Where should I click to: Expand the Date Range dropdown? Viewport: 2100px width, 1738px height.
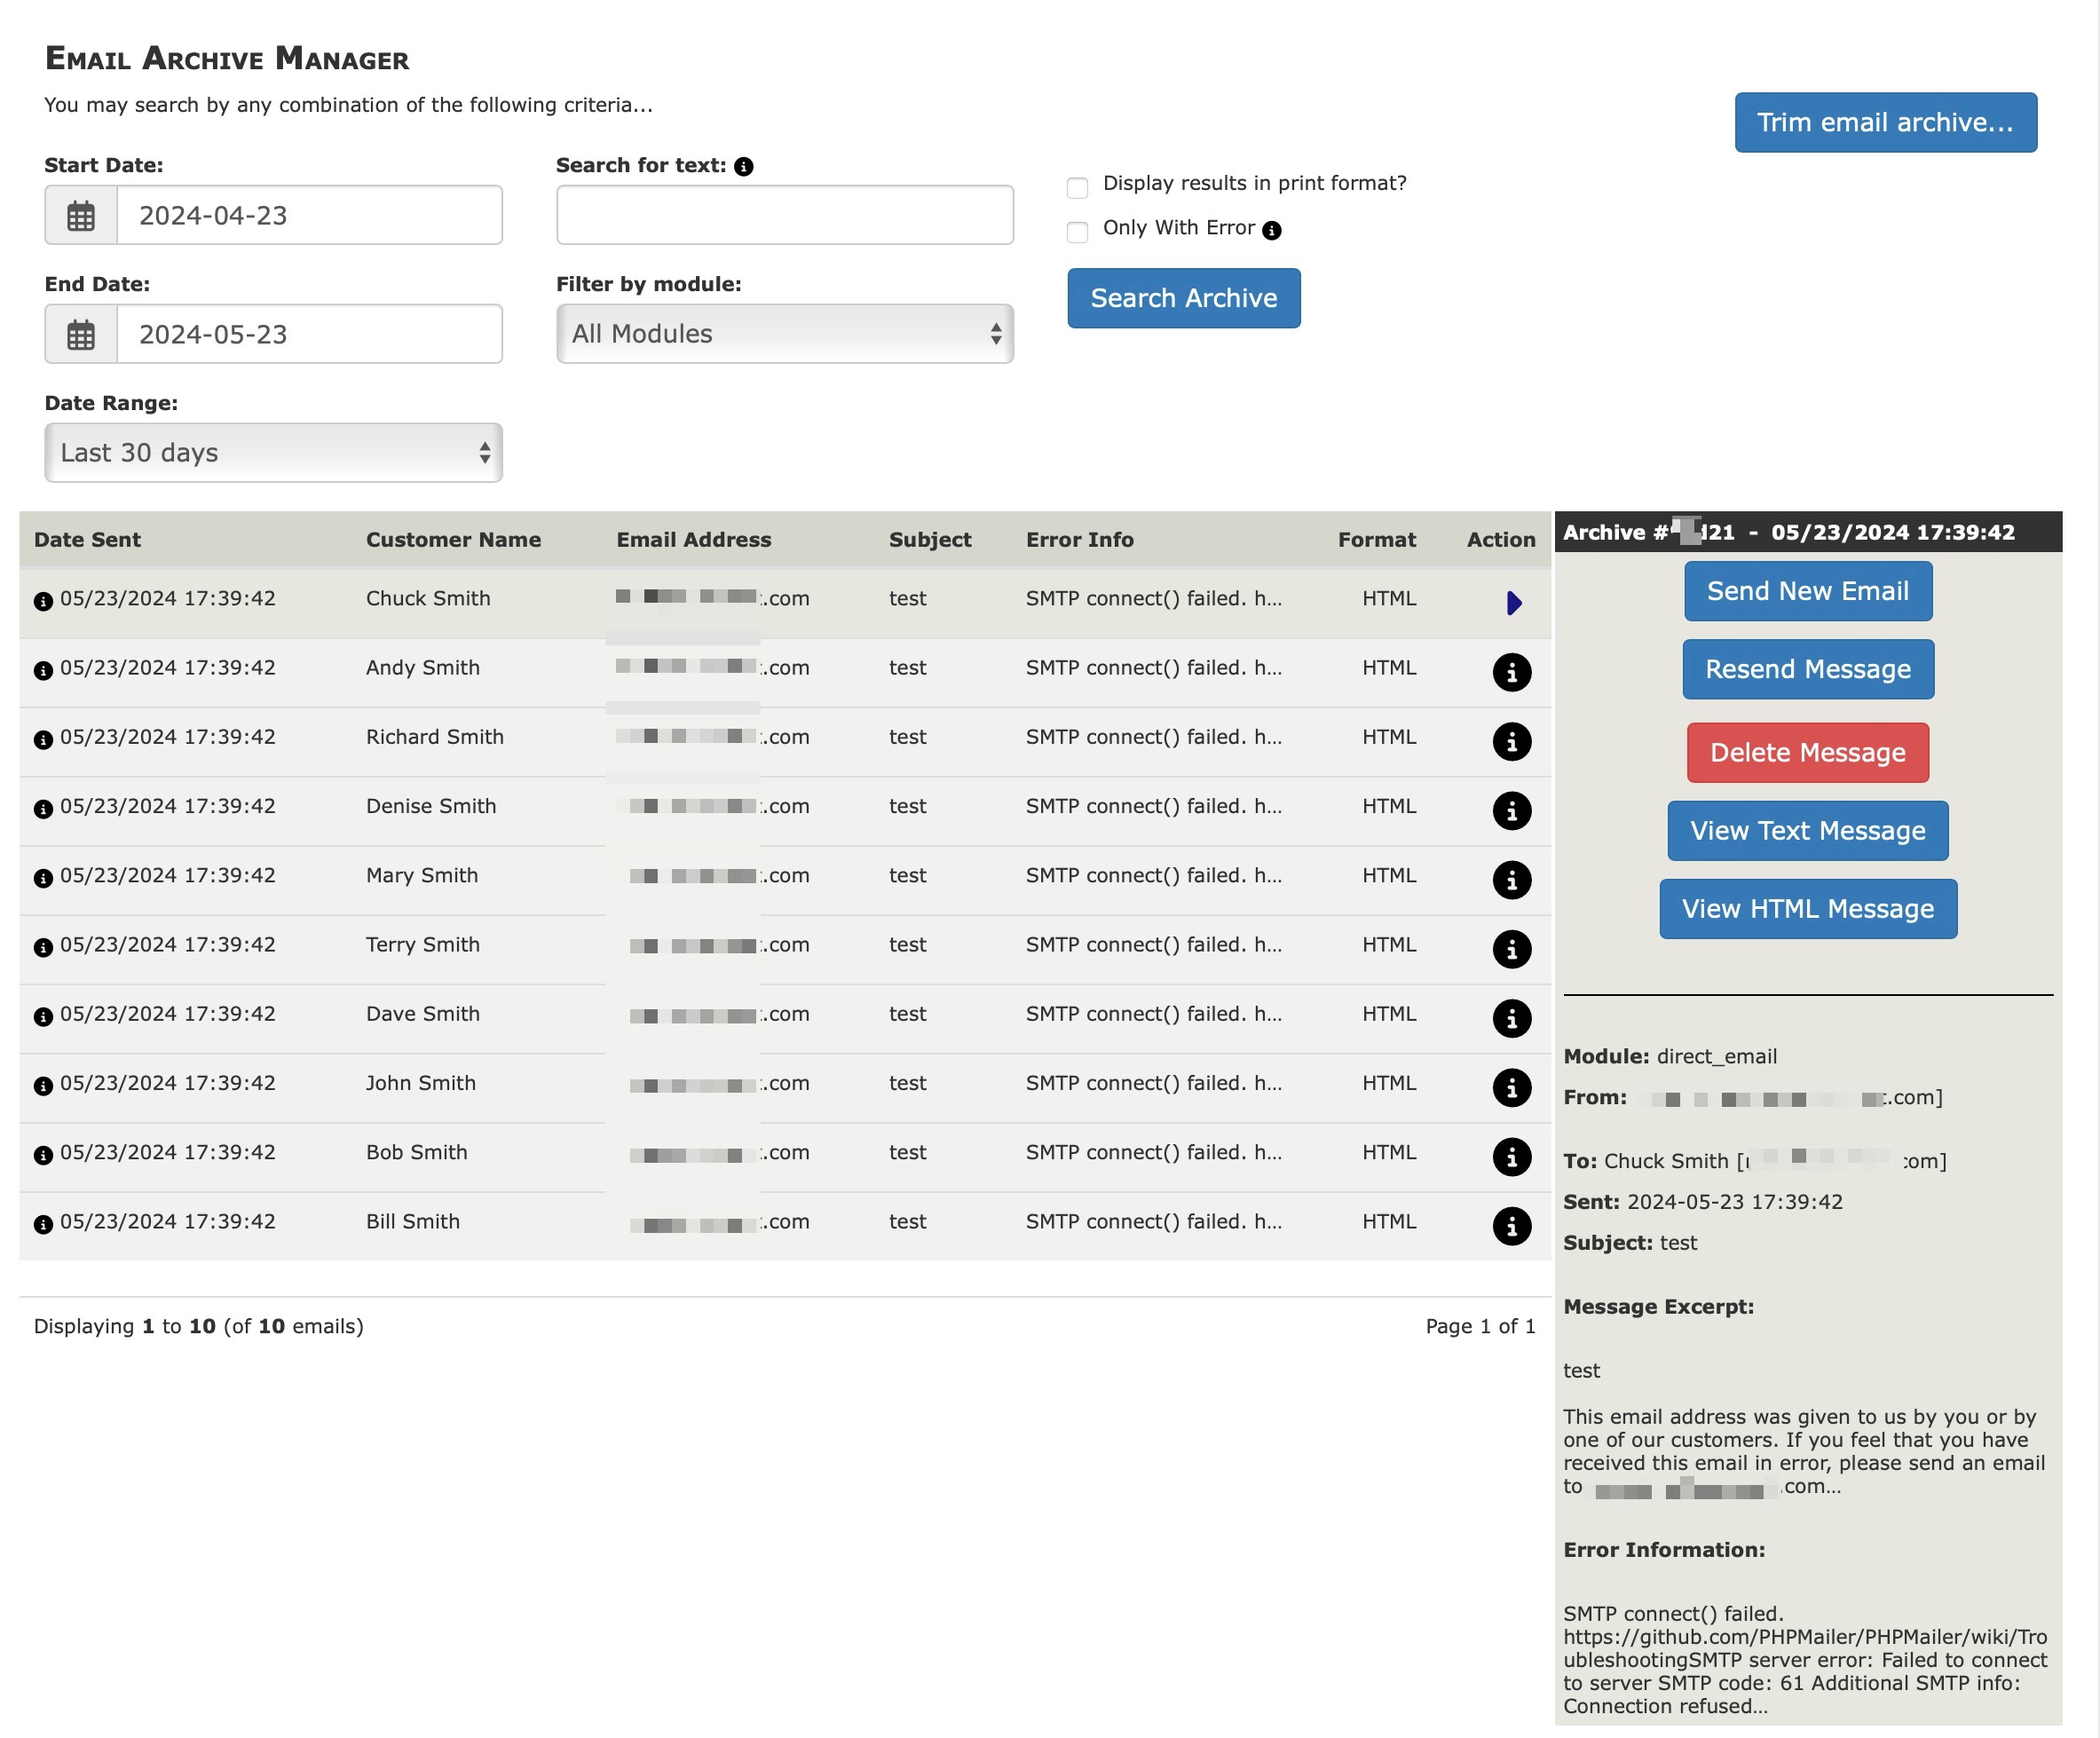pyautogui.click(x=273, y=453)
